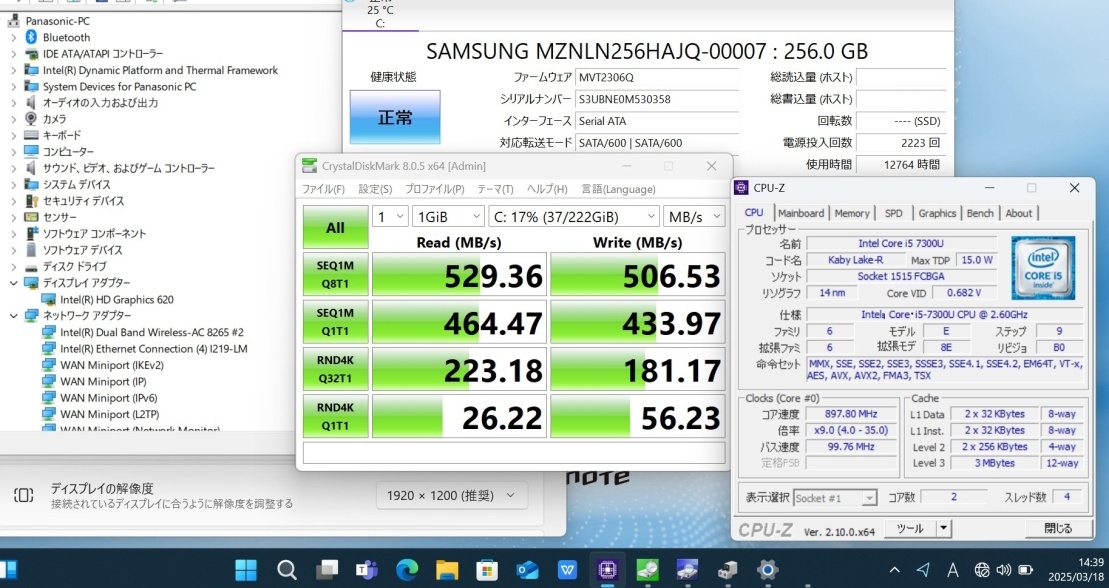
Task: Click the CrystalDiskMark title bar app icon
Action: 309,166
